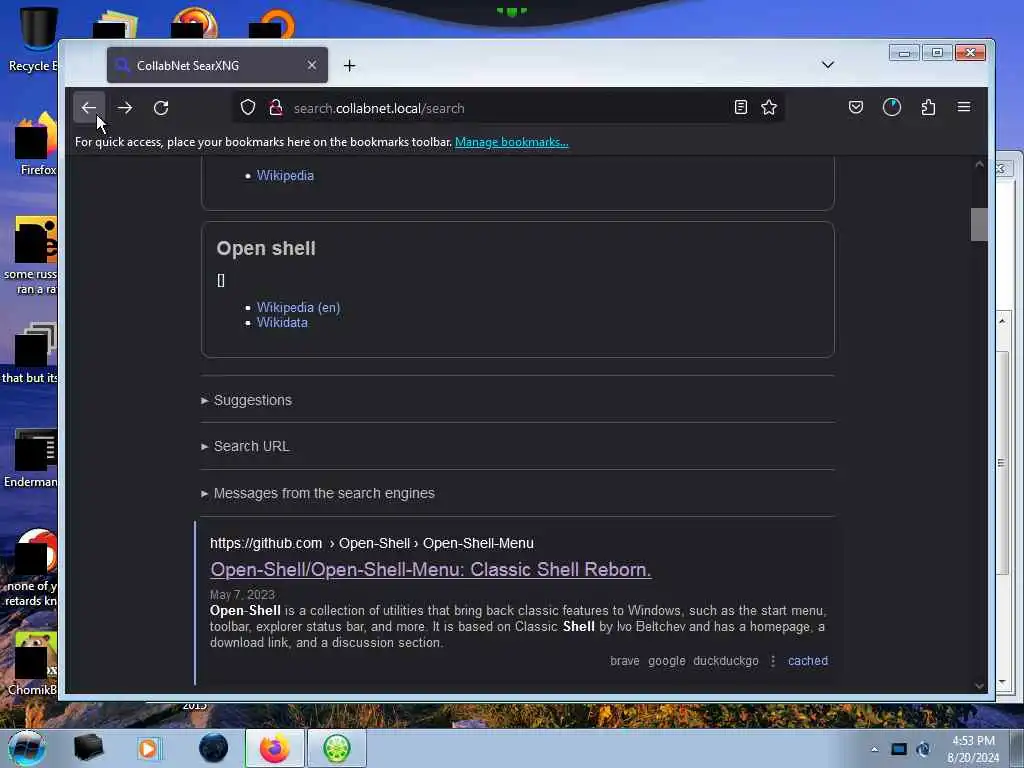1024x768 pixels.
Task: Click the background window scrollbar down arrow
Action: (x=1002, y=682)
